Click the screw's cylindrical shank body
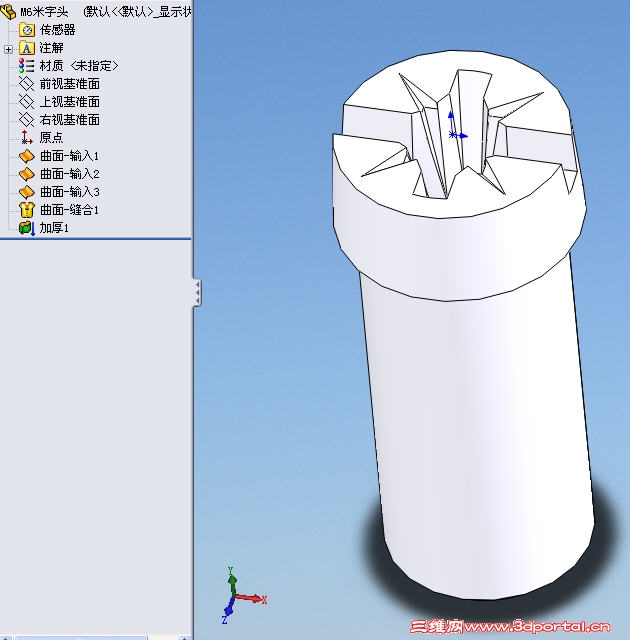The image size is (630, 640). coord(477,429)
